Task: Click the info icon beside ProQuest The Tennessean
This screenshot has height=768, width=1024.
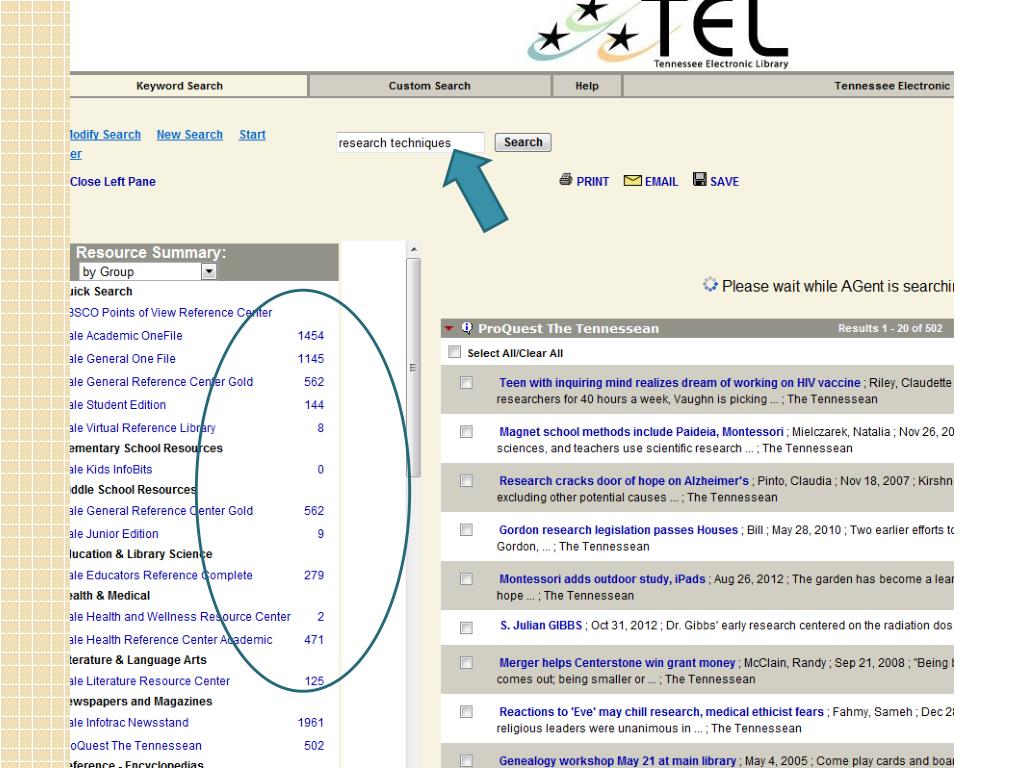Action: 466,328
